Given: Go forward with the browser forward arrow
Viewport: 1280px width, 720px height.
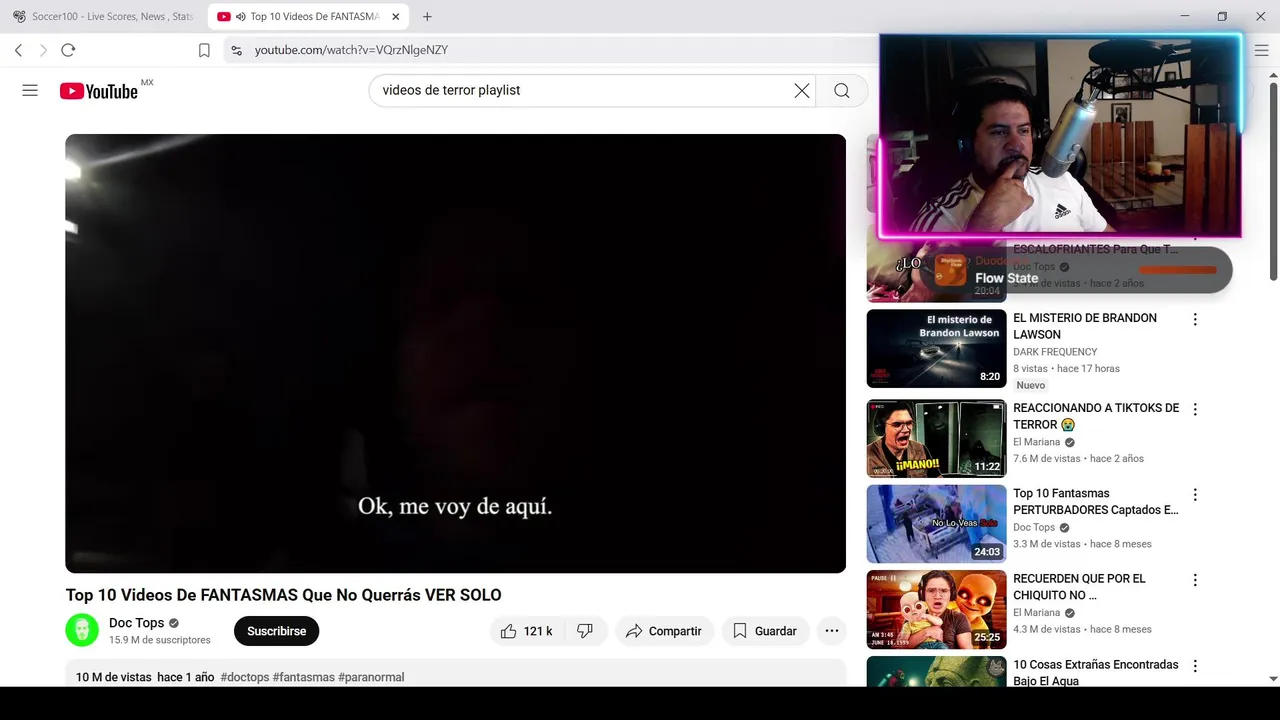Looking at the screenshot, I should (x=43, y=50).
